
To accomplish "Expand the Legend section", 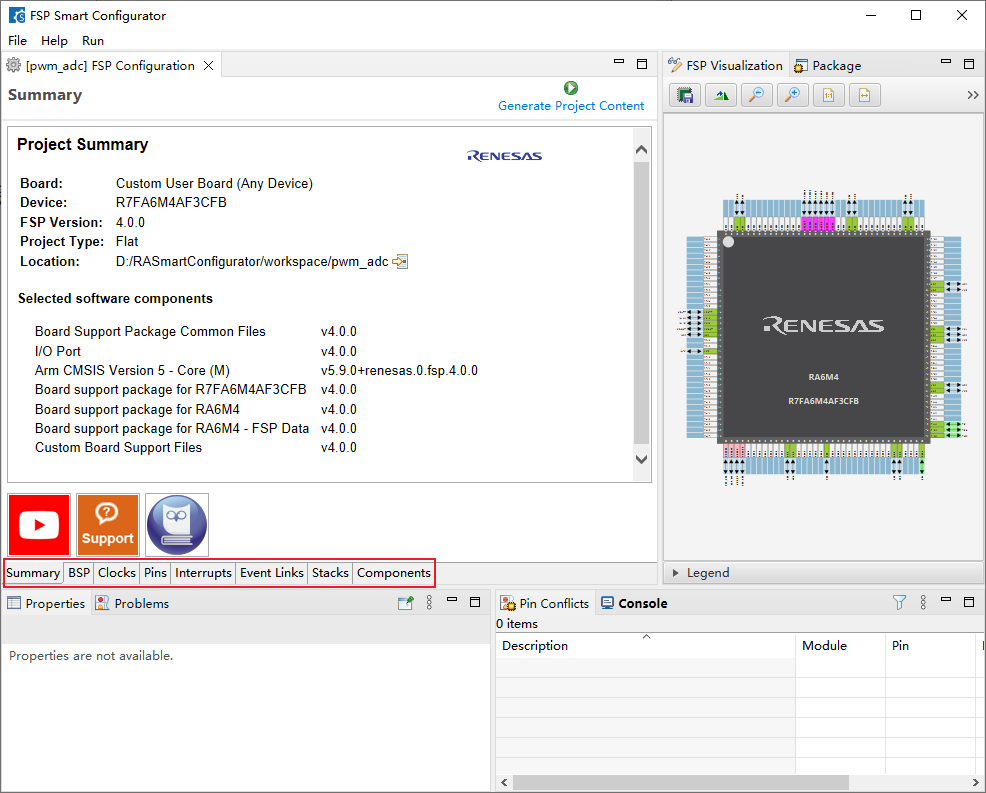I will (675, 573).
